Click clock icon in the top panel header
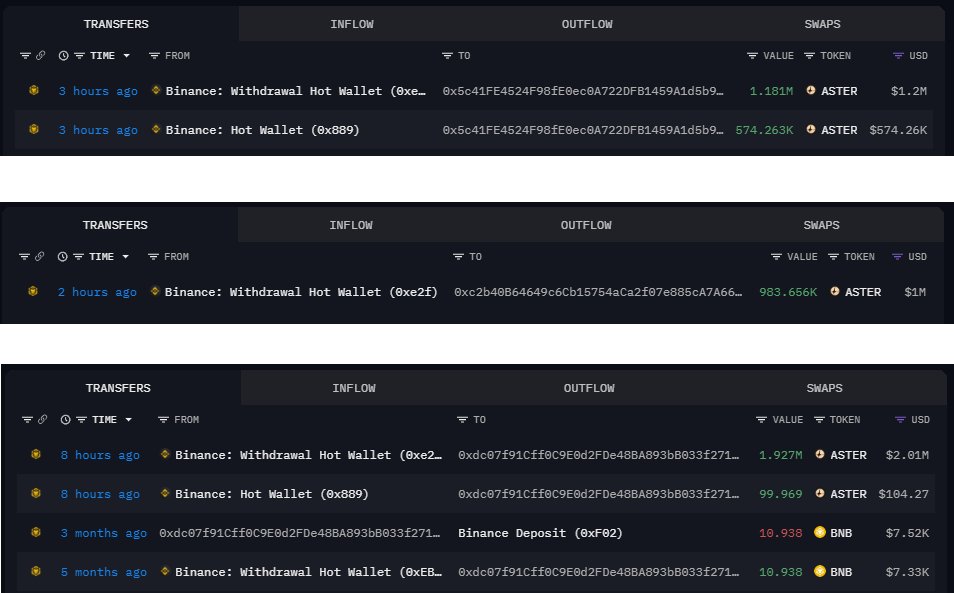This screenshot has height=593, width=954. tap(63, 56)
